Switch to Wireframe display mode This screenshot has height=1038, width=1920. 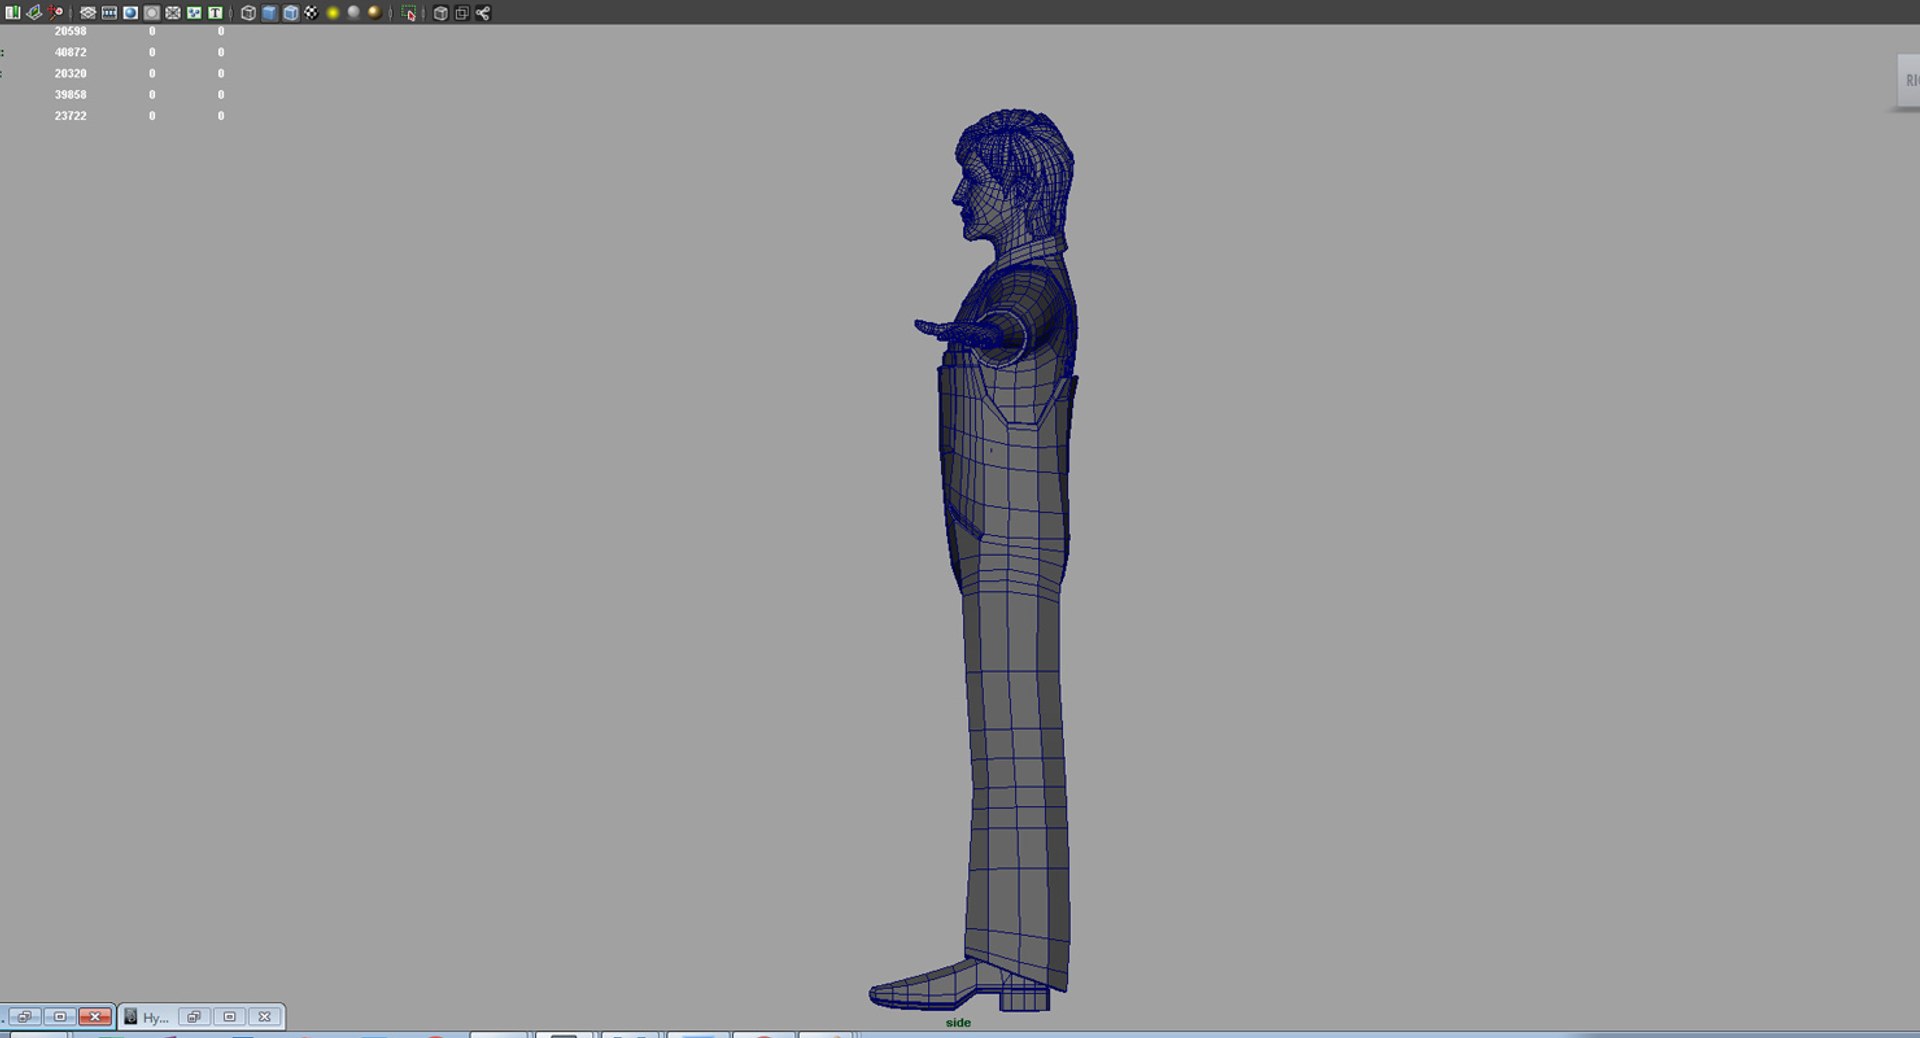(x=248, y=13)
